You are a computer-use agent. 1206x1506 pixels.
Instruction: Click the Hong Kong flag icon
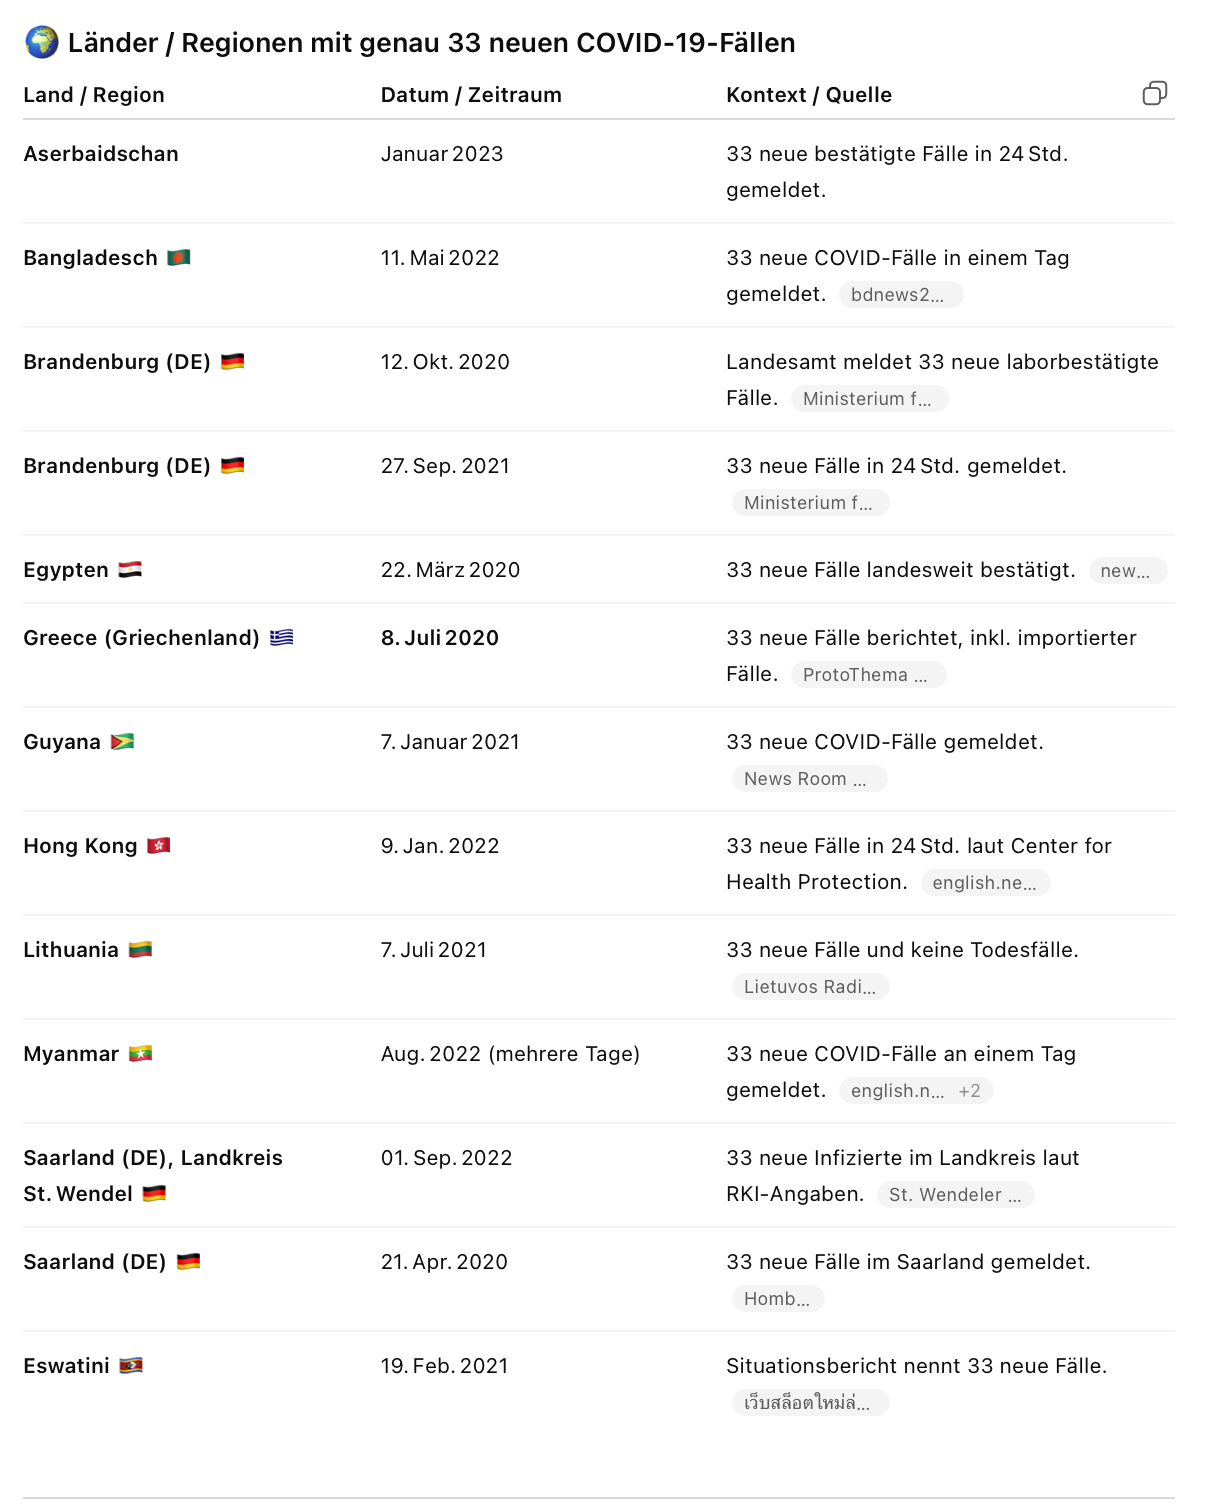click(159, 846)
